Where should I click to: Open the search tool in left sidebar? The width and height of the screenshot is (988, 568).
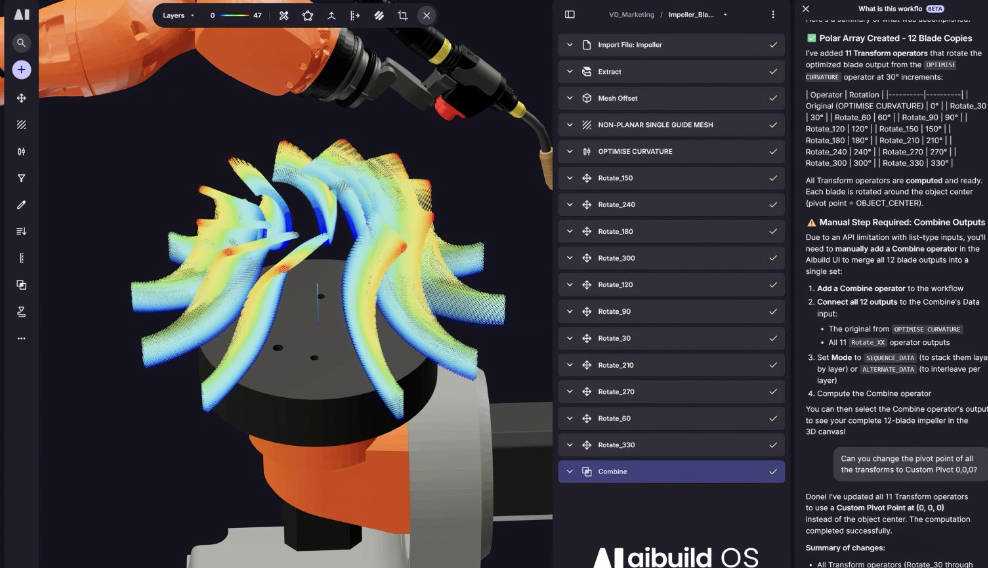pos(21,43)
